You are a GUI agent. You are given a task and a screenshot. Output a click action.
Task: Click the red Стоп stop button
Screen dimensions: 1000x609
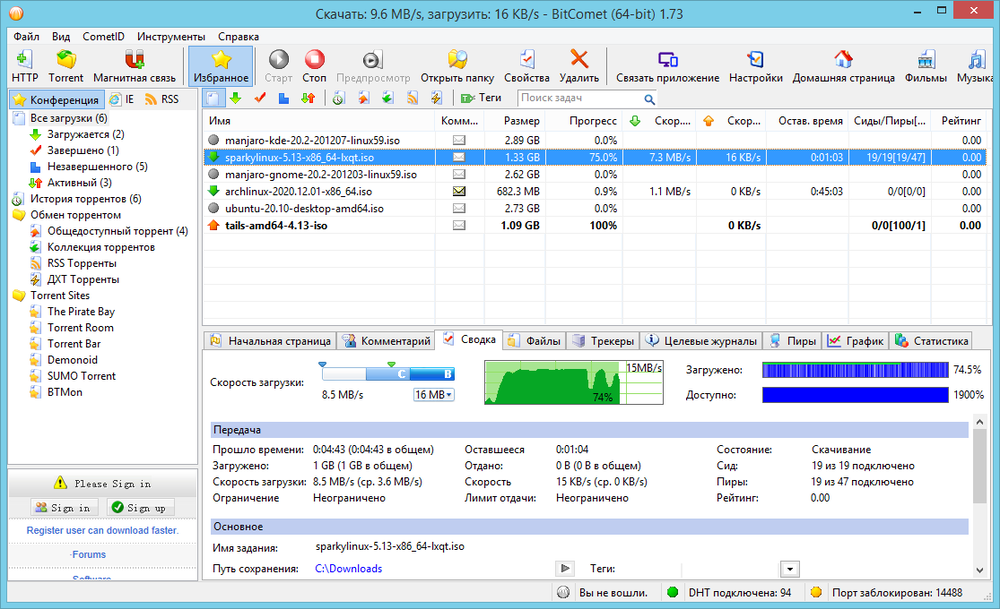[314, 66]
